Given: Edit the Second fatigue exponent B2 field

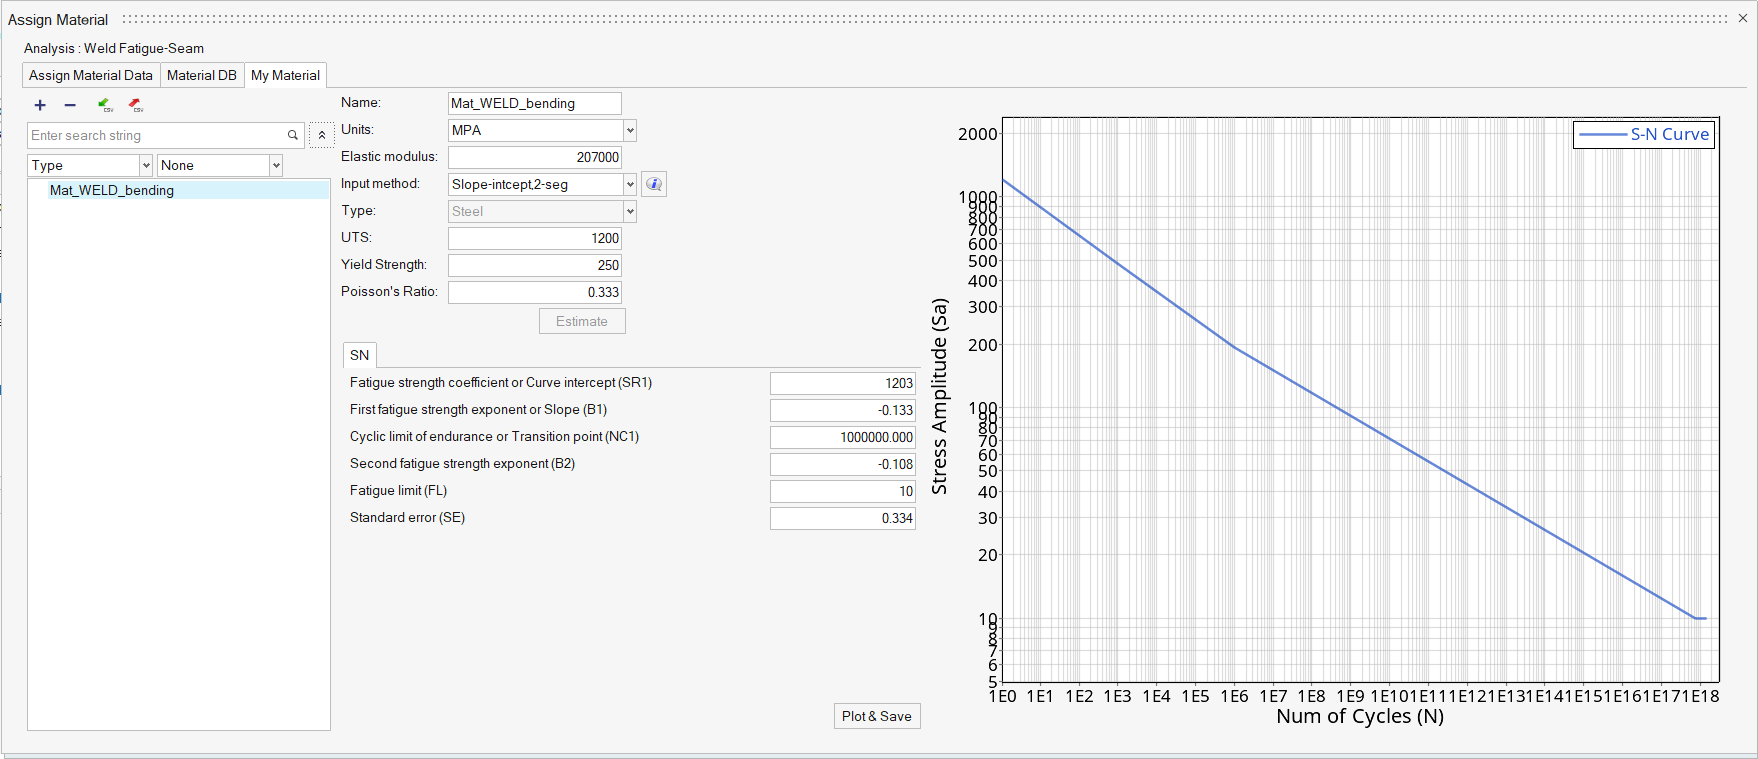Looking at the screenshot, I should pyautogui.click(x=843, y=464).
